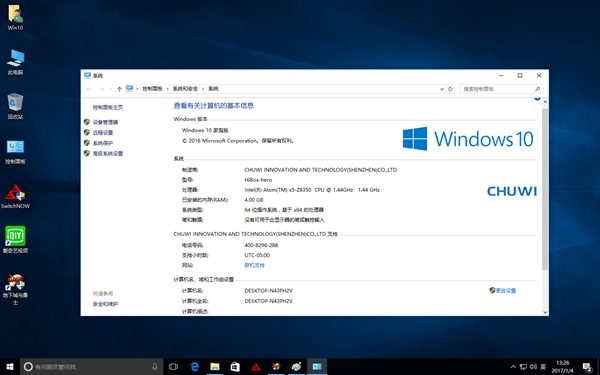Click the Cortana microphone icon
Image resolution: width=600 pixels, height=375 pixels.
point(155,367)
